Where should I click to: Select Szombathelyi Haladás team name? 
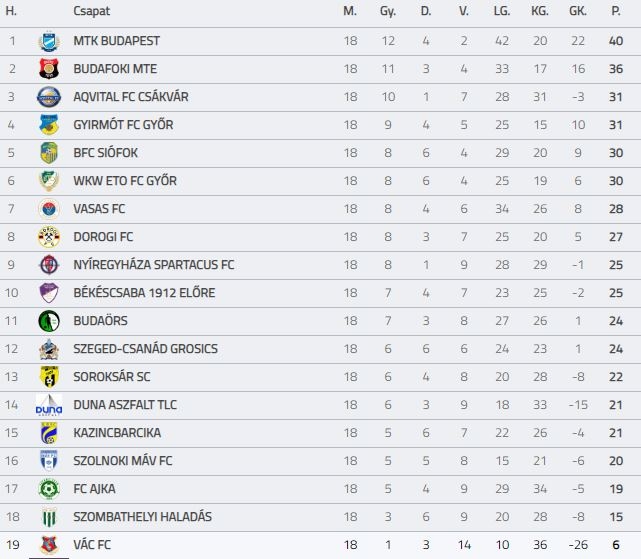point(143,517)
